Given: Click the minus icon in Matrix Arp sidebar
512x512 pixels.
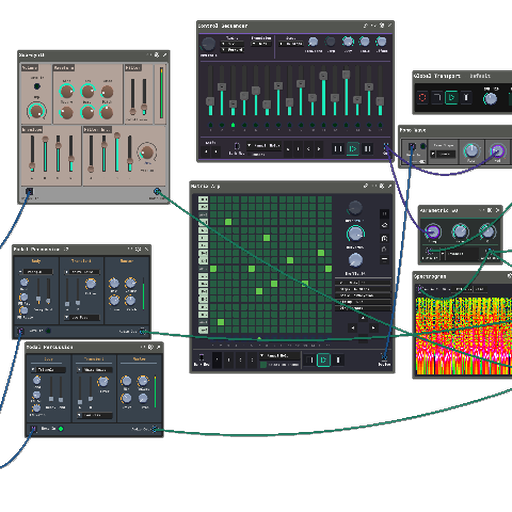Looking at the screenshot, I should point(384,259).
